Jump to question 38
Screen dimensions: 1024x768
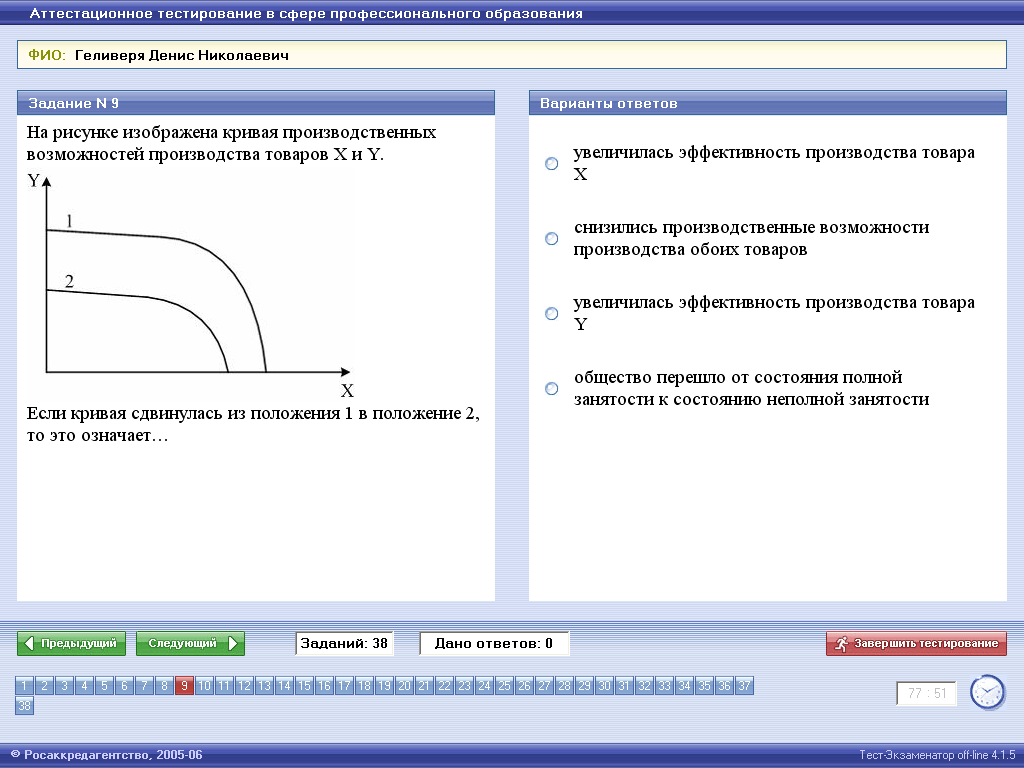coord(24,706)
